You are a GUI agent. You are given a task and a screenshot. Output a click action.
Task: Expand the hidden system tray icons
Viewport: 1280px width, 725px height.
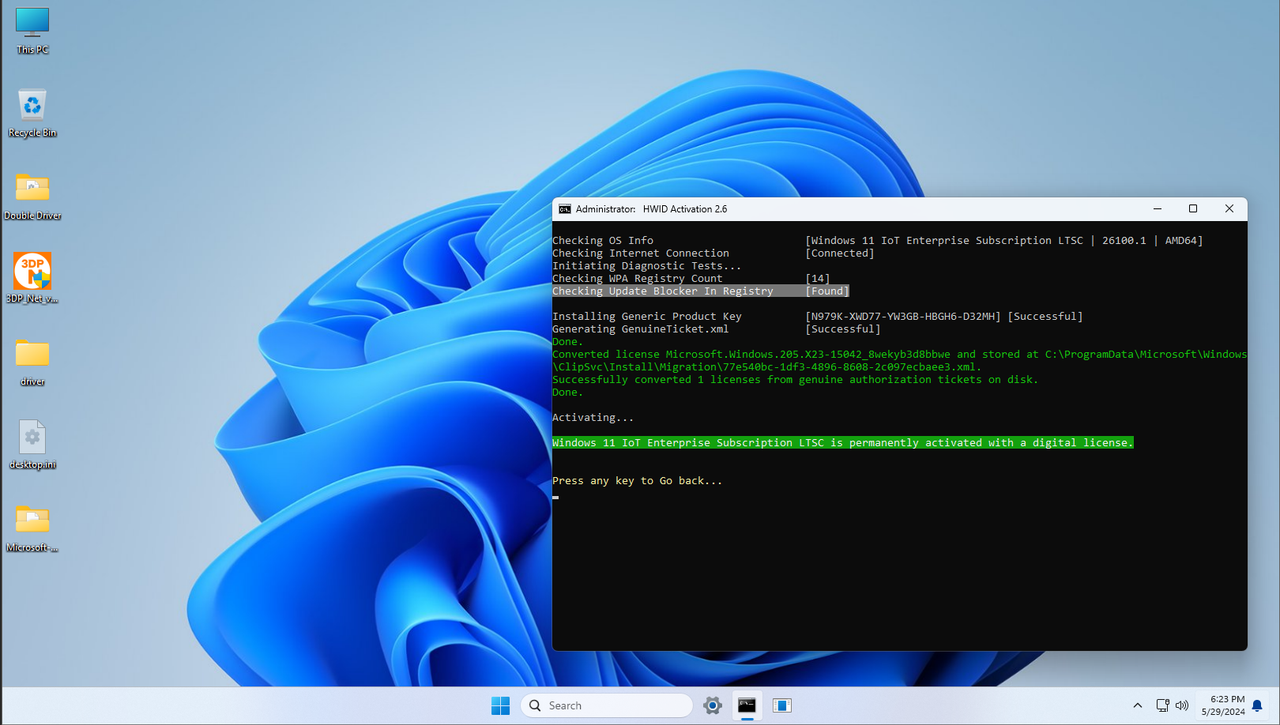[x=1137, y=705]
